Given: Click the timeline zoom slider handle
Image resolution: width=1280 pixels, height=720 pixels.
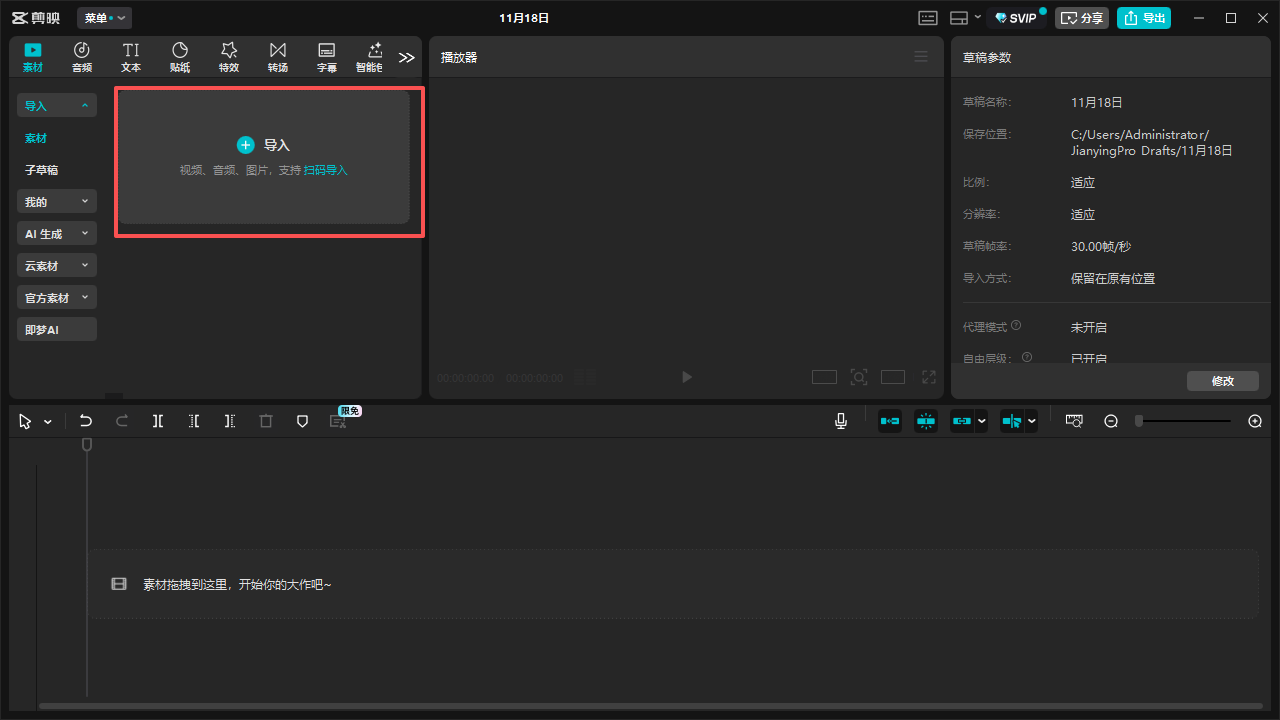Looking at the screenshot, I should [x=1139, y=421].
